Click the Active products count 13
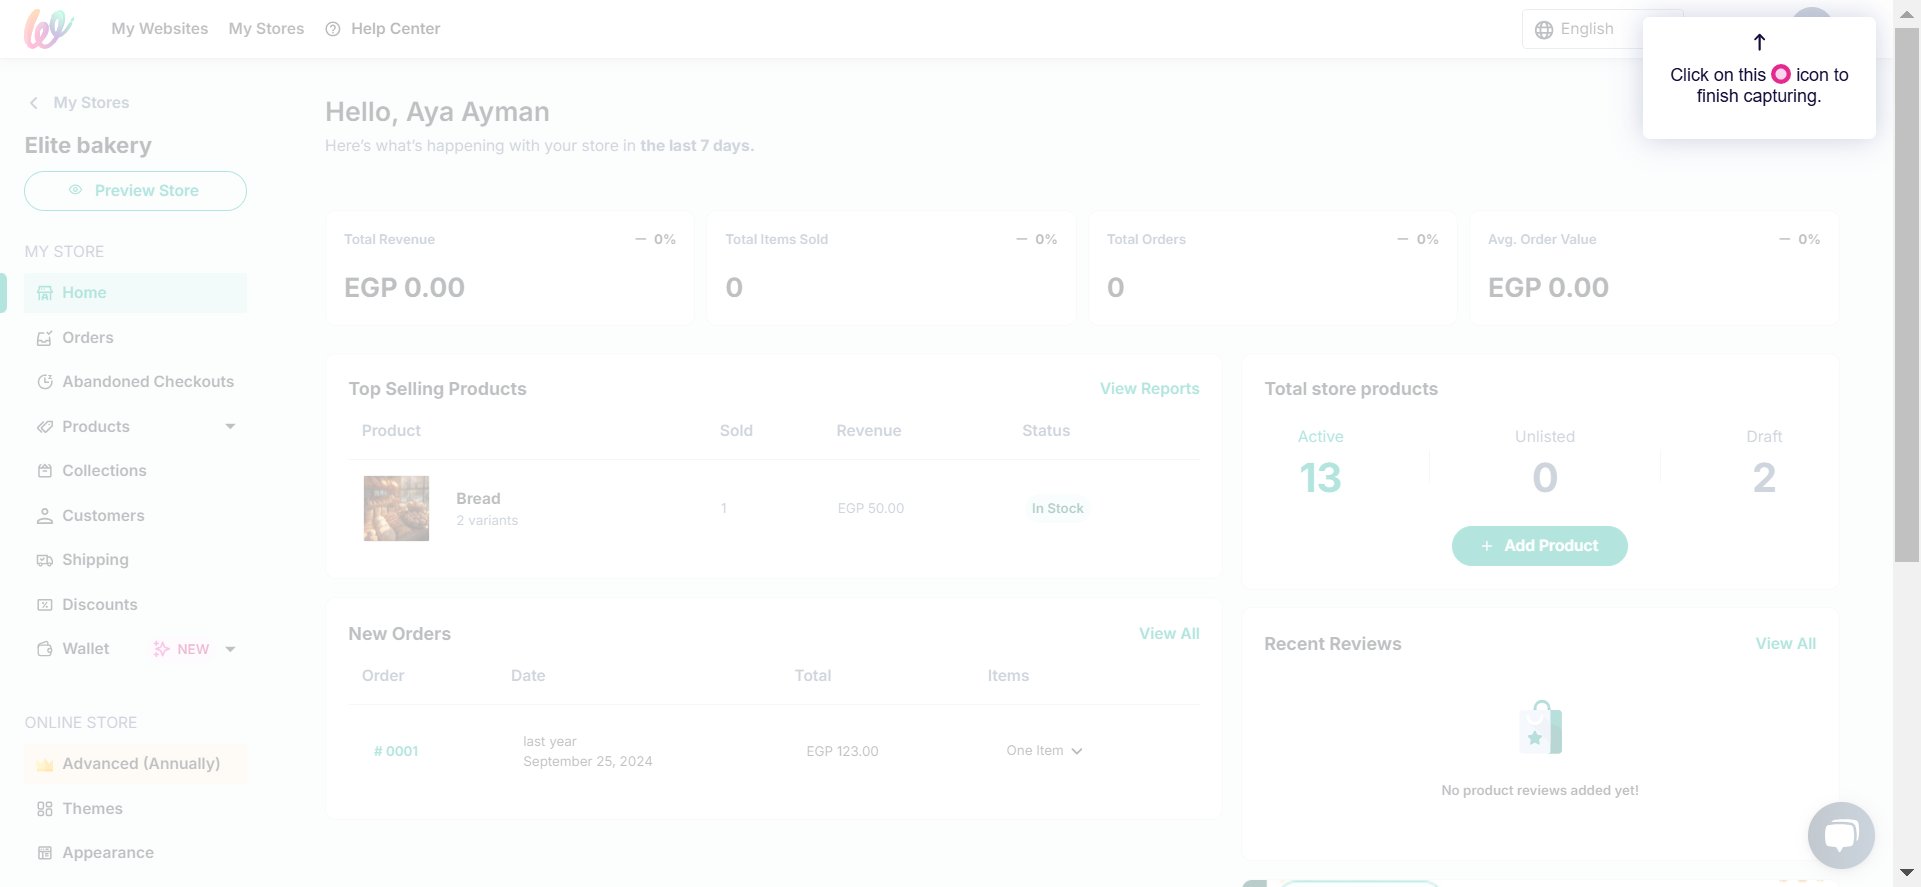Screen dimensions: 1921x887 (x=1320, y=478)
